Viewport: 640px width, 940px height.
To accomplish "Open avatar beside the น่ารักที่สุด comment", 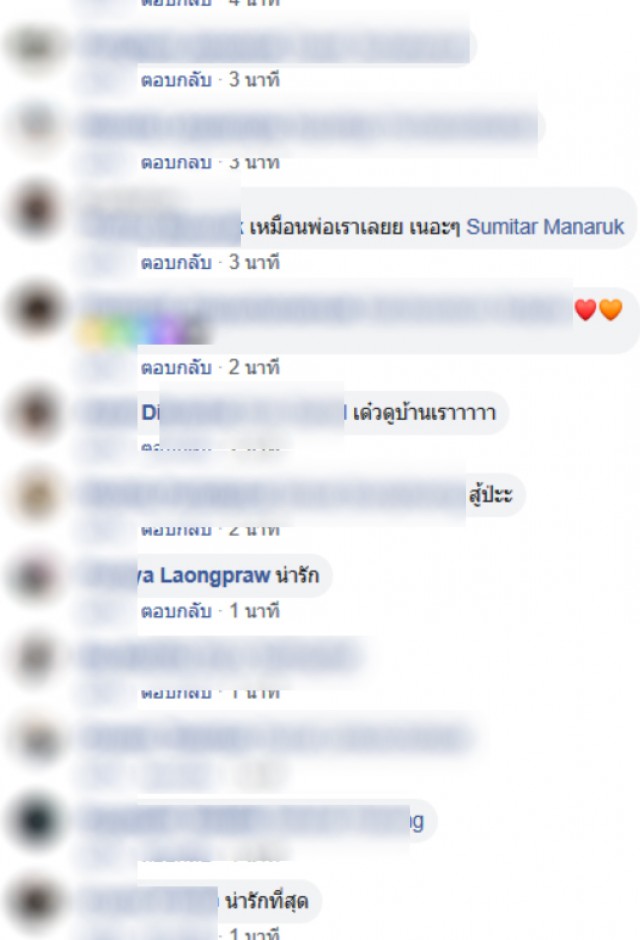I will (x=35, y=902).
